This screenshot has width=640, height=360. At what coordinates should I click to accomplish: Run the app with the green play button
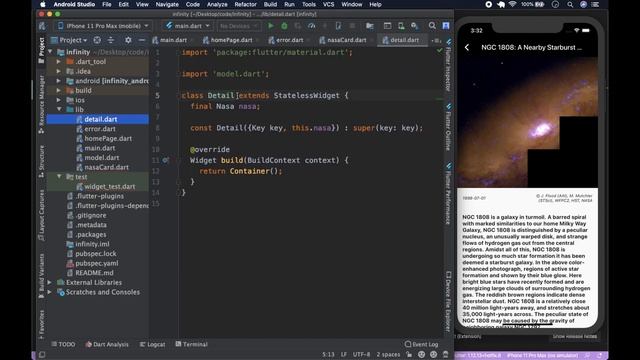pos(270,26)
